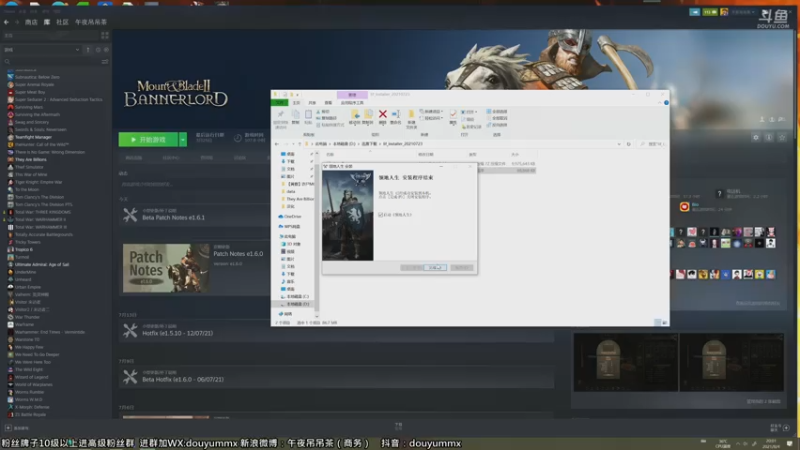This screenshot has height=450, width=800.
Task: Click Explorer up-folder arrow
Action: (x=300, y=144)
